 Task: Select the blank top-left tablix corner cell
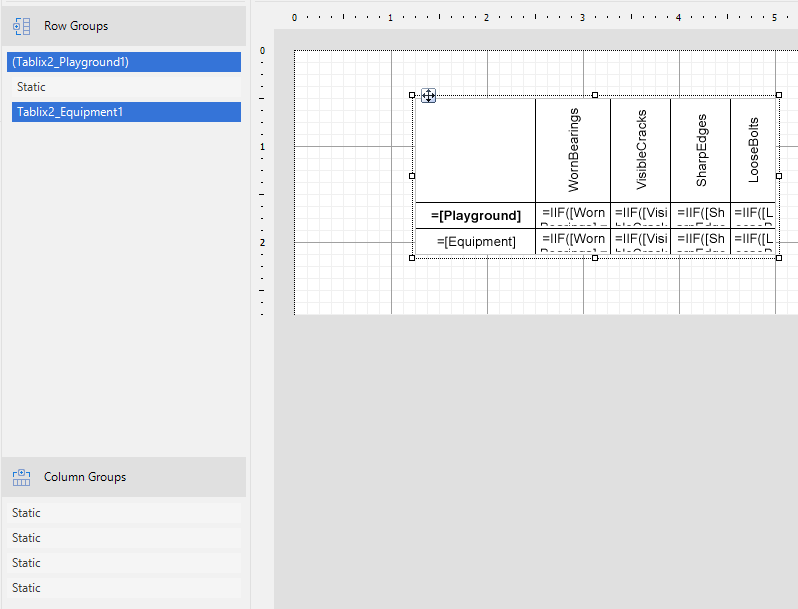(x=475, y=150)
